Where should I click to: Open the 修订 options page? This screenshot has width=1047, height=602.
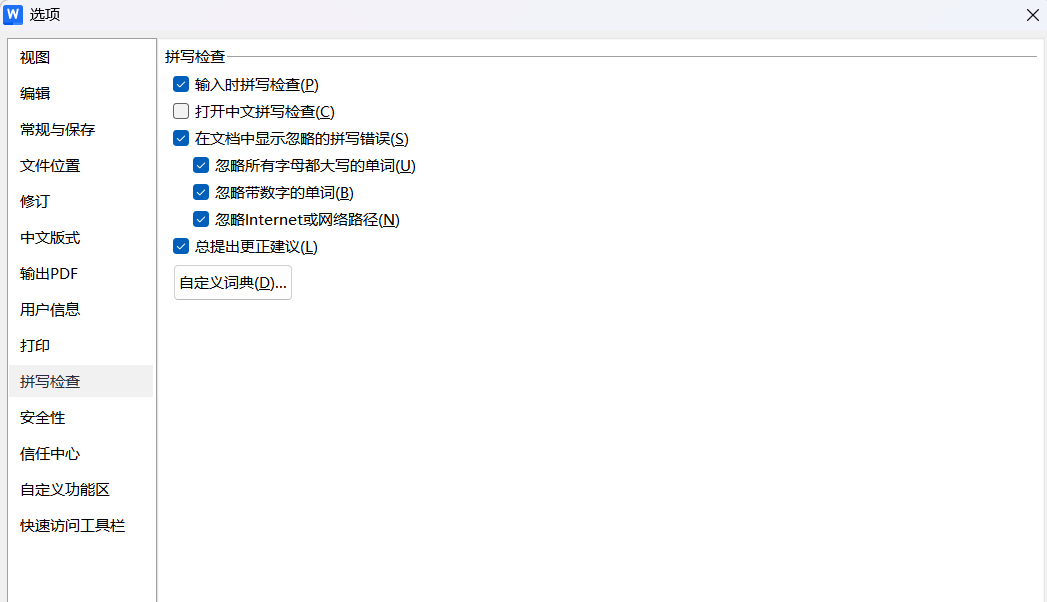[x=35, y=202]
